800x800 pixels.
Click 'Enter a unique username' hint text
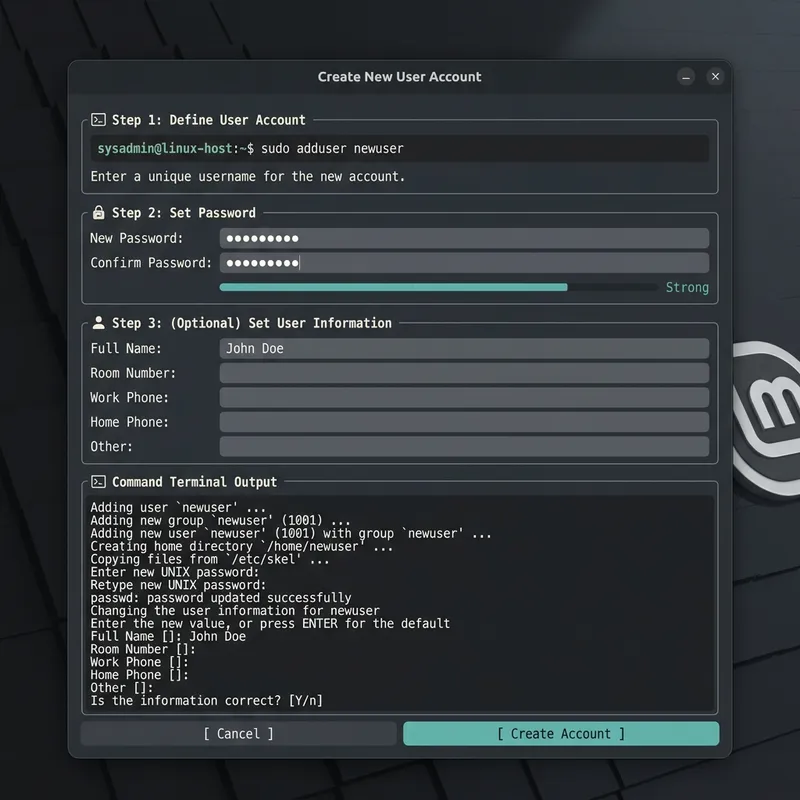tap(247, 177)
